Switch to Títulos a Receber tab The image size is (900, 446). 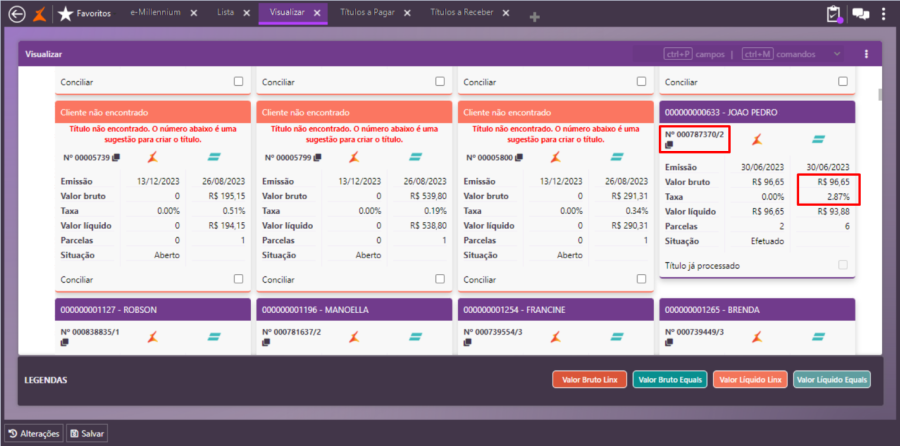(x=462, y=12)
